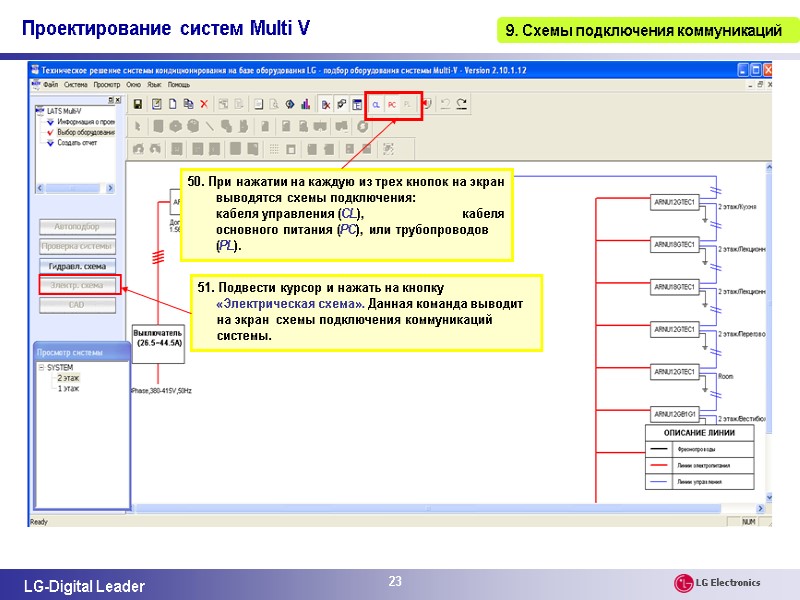
Task: Open the Язык menu
Action: pyautogui.click(x=154, y=85)
